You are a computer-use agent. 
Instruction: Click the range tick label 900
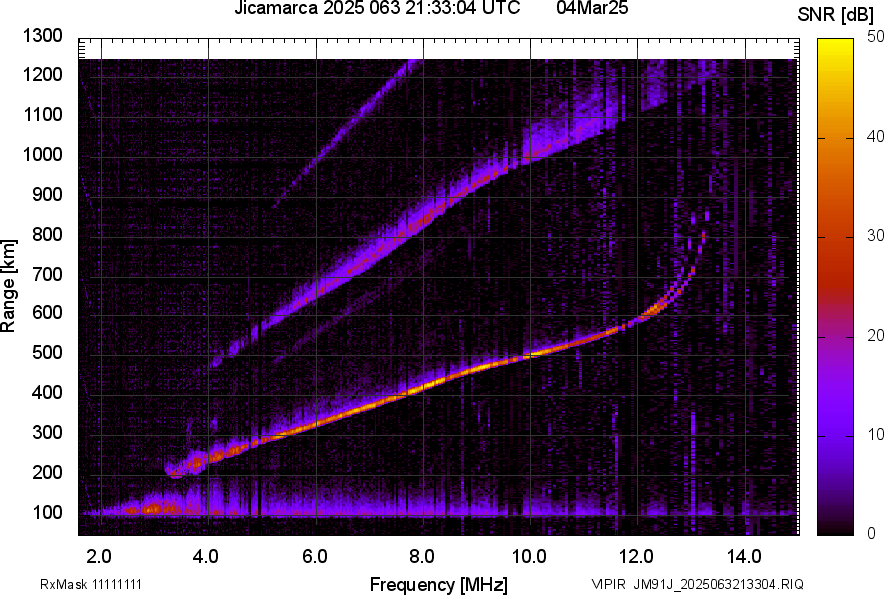(x=47, y=194)
